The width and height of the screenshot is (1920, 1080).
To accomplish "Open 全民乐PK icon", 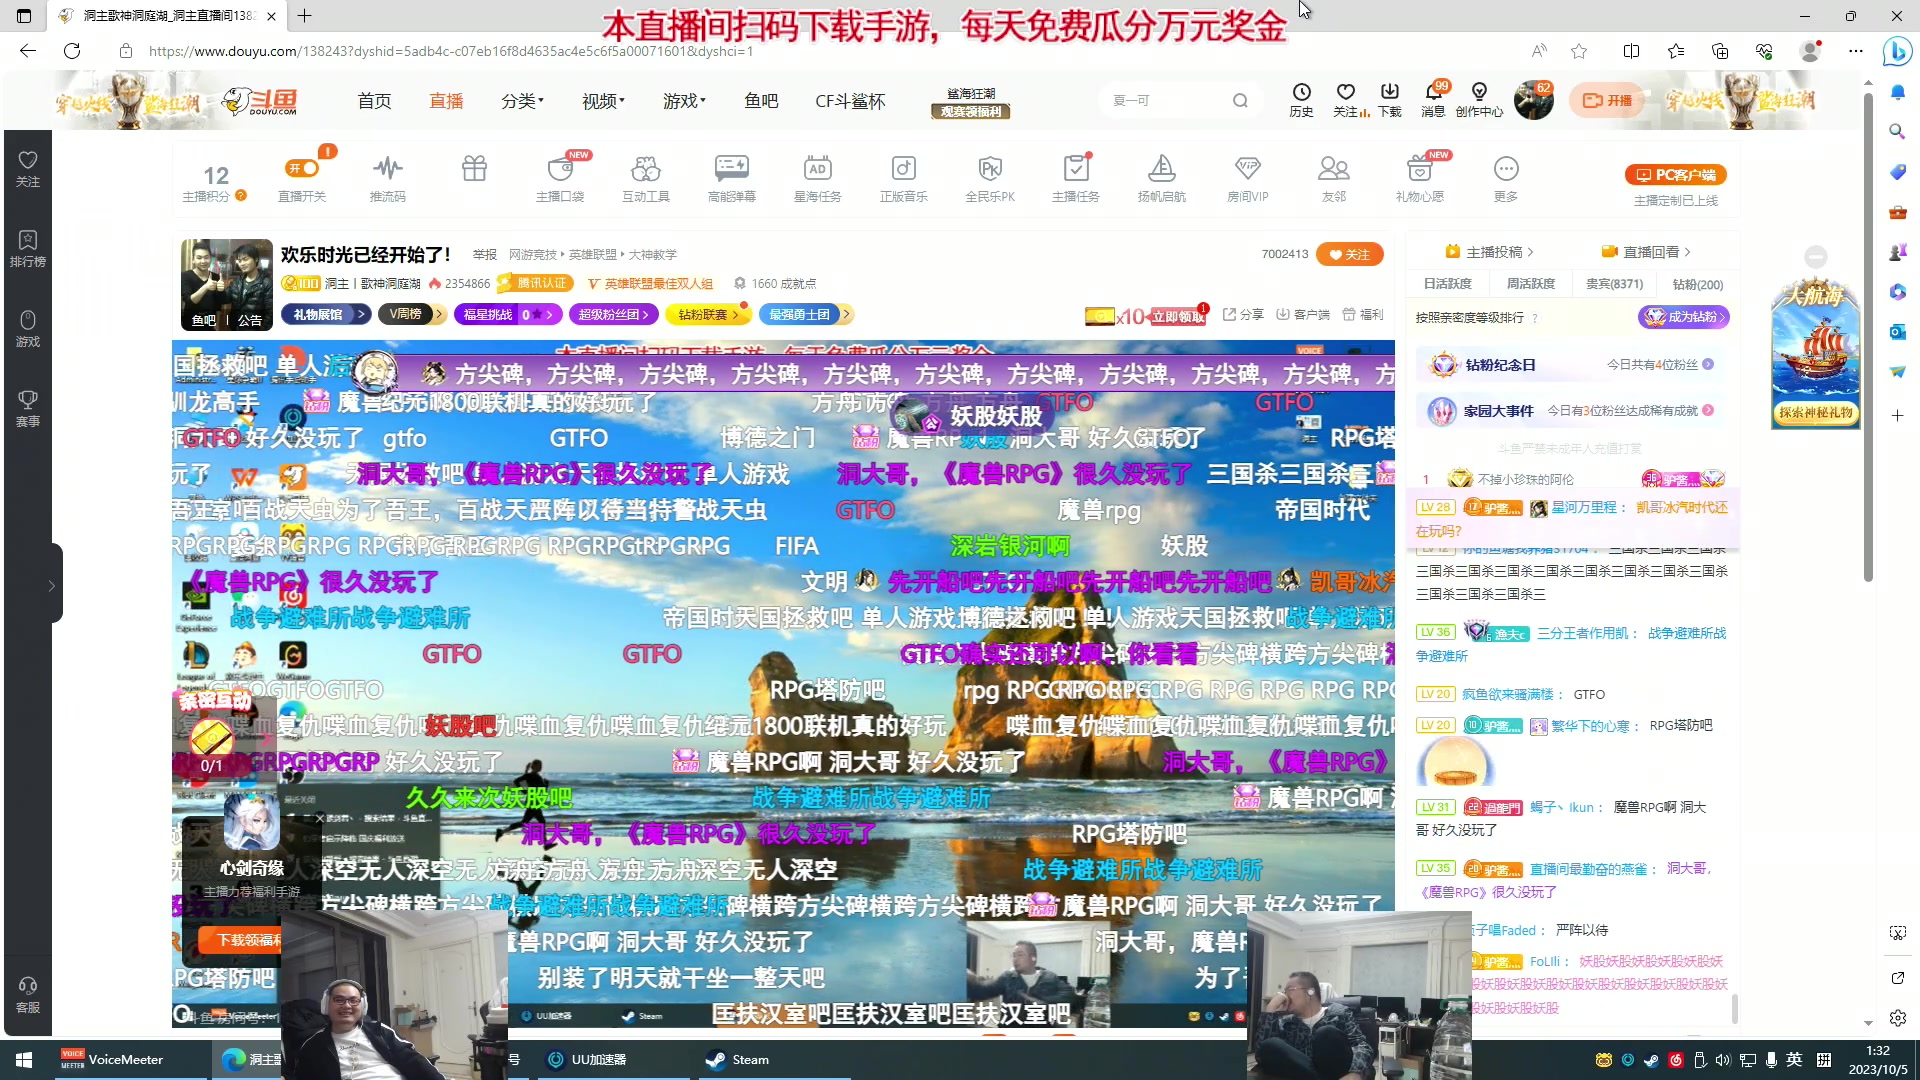I will pos(990,177).
